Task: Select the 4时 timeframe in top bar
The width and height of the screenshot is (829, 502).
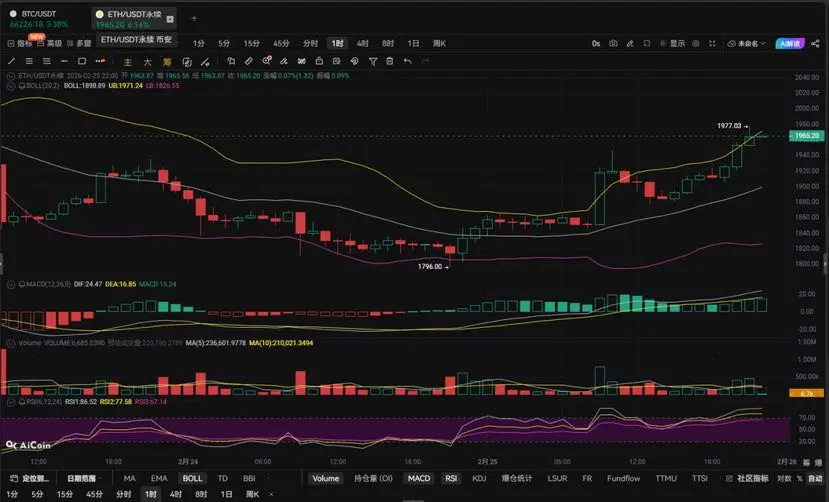Action: (x=362, y=43)
